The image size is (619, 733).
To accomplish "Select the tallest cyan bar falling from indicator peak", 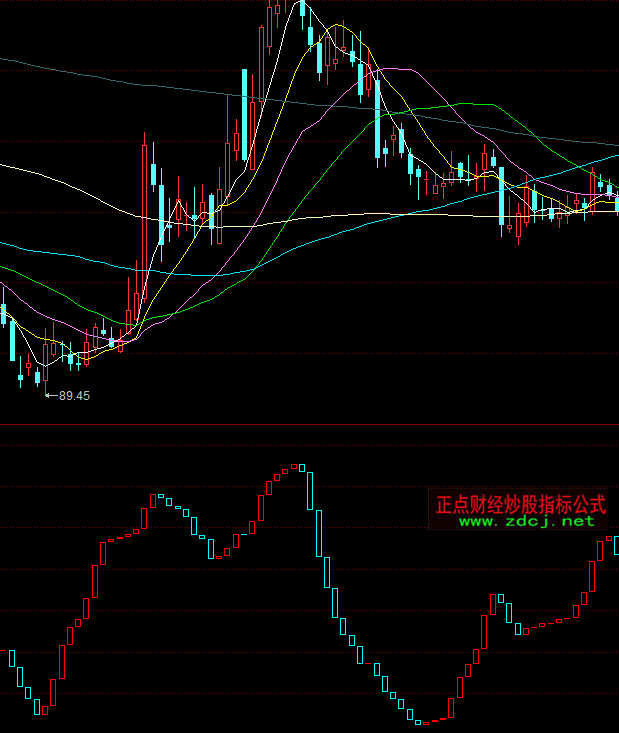I will point(319,533).
